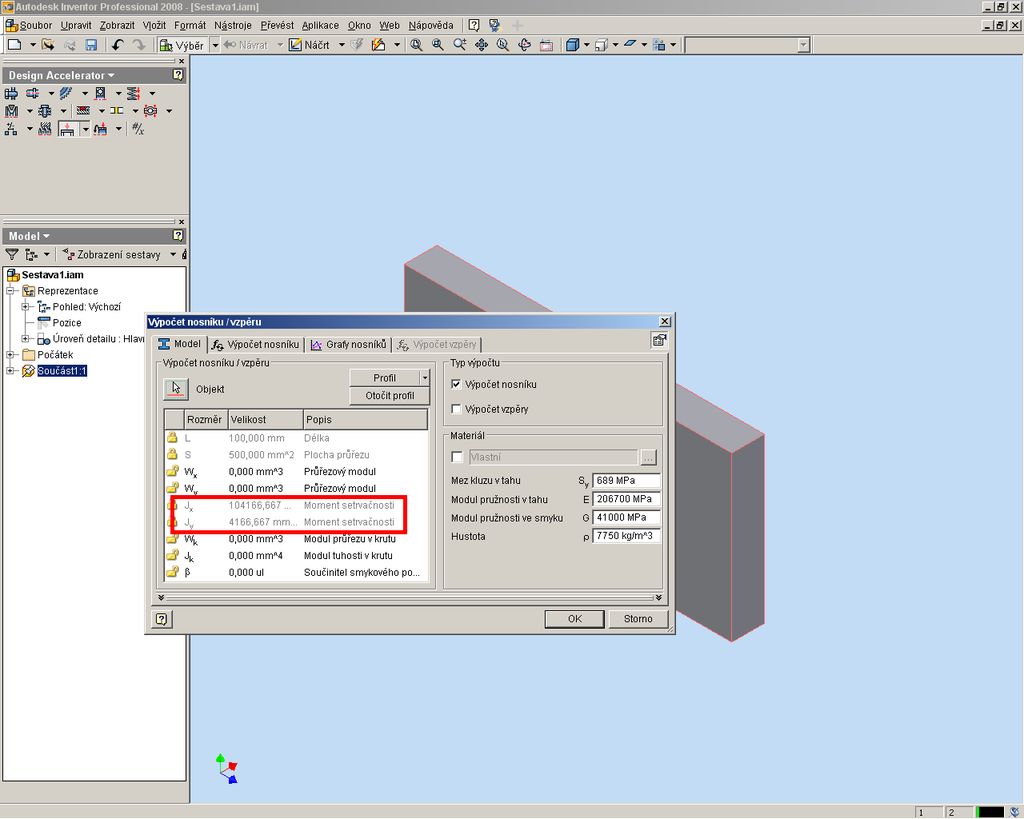
Task: Open the Profil button dropdown arrow
Action: [x=425, y=378]
